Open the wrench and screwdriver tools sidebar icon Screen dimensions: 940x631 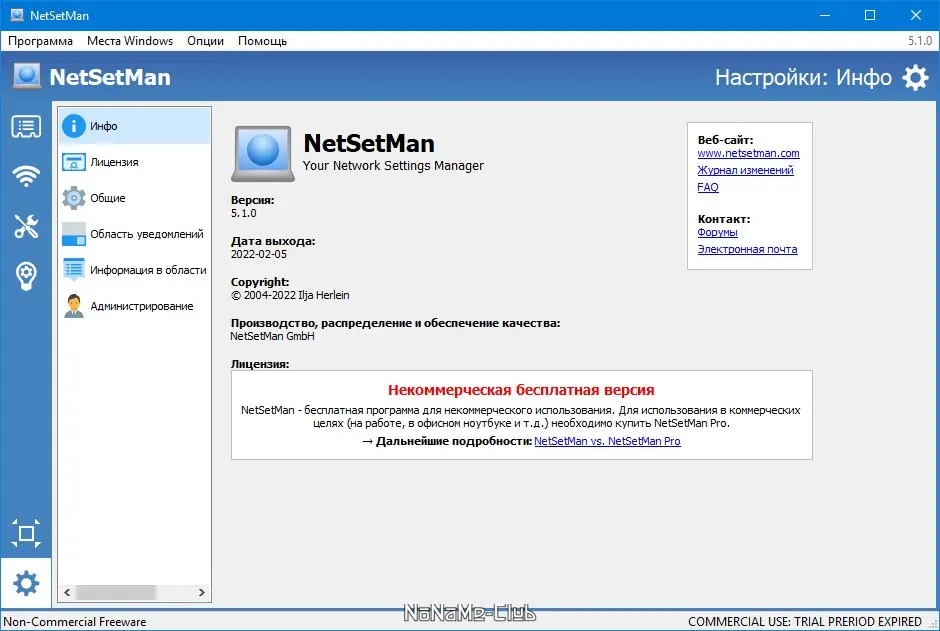click(x=26, y=226)
